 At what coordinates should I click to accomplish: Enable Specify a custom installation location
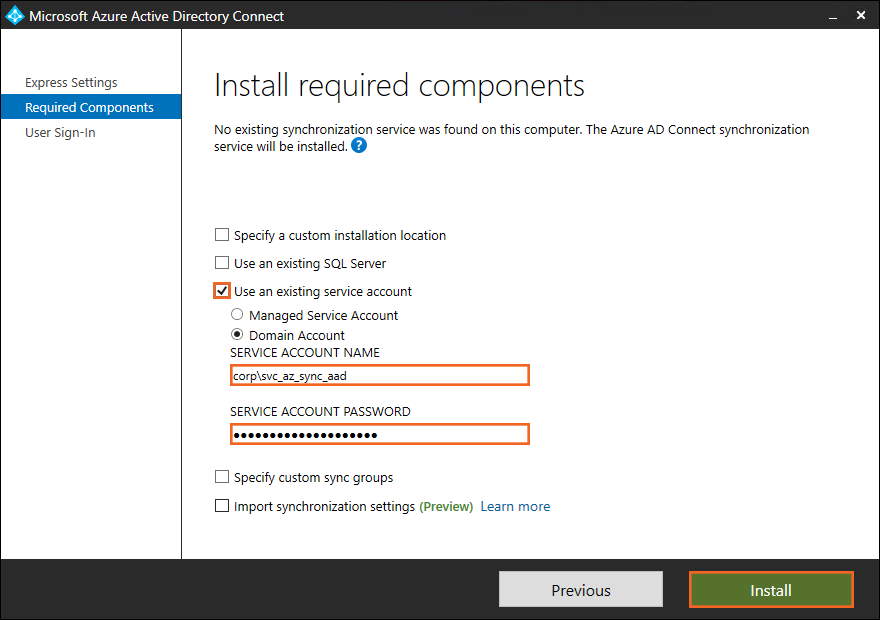coord(222,235)
